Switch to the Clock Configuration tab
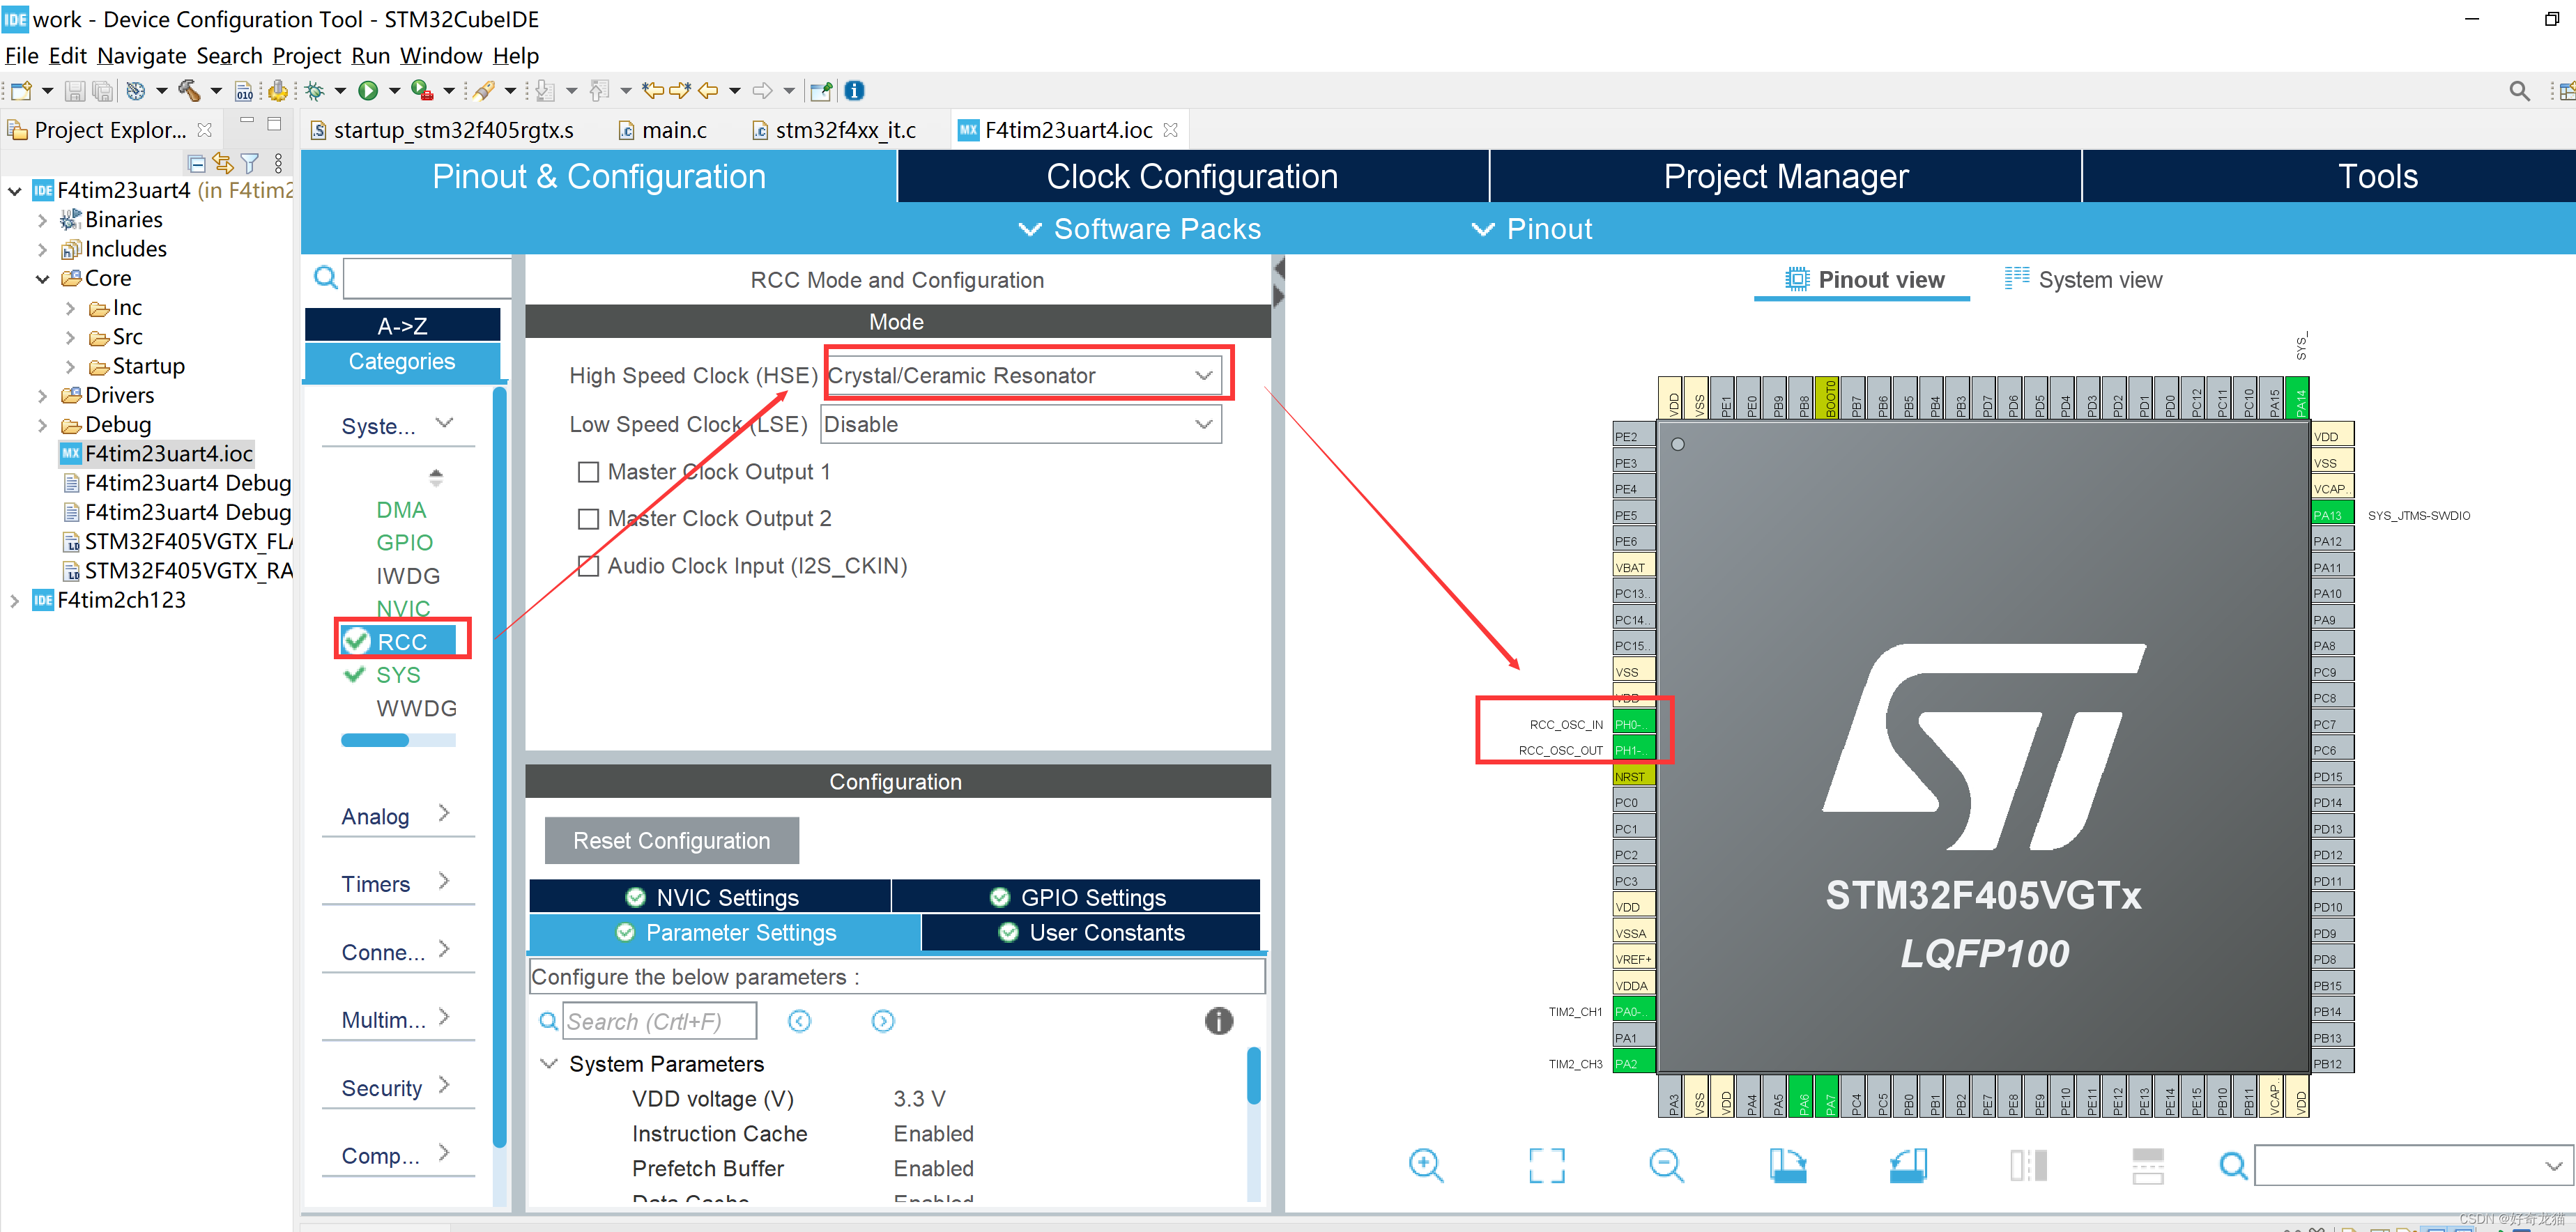The width and height of the screenshot is (2576, 1232). point(1191,176)
